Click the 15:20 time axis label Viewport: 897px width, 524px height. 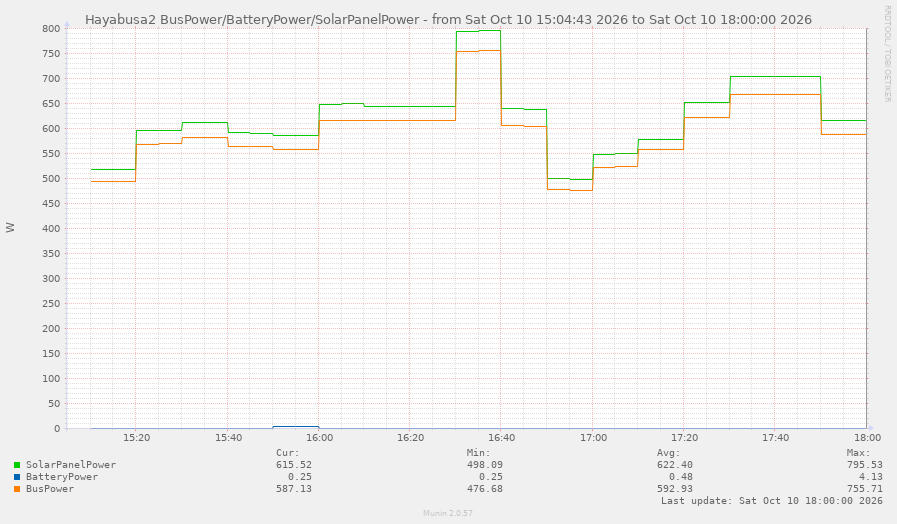pos(136,438)
